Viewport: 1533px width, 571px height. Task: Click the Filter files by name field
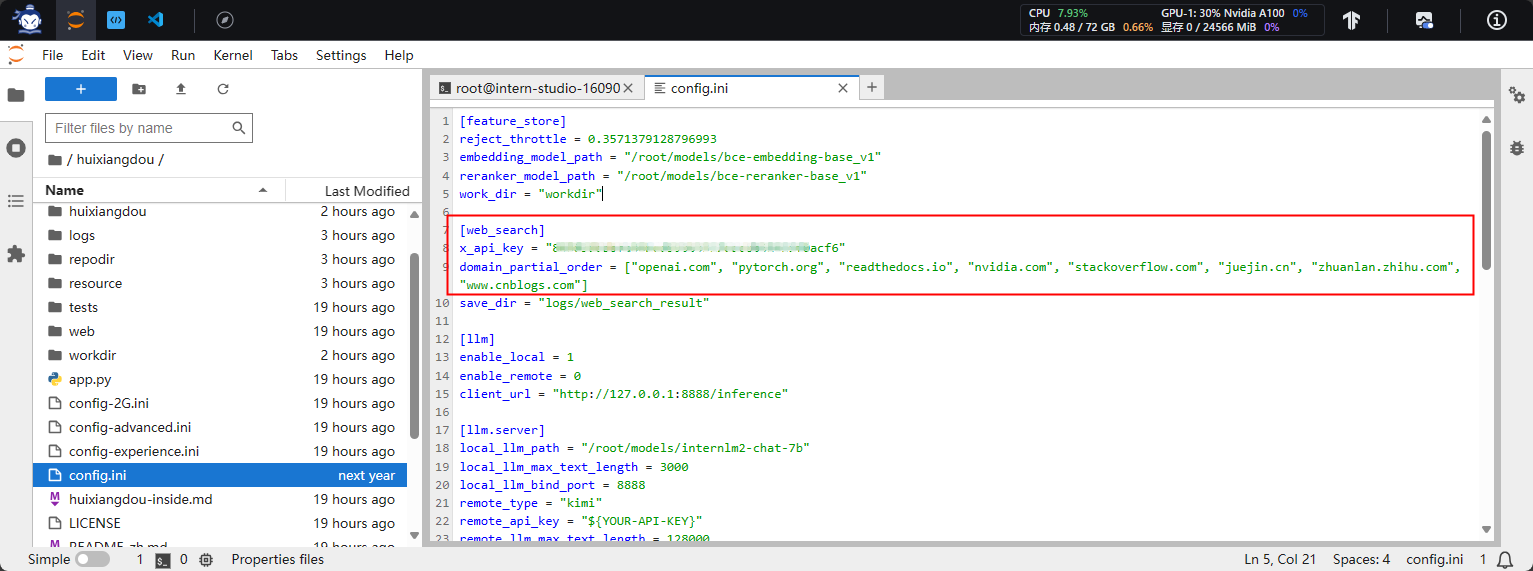[x=149, y=128]
